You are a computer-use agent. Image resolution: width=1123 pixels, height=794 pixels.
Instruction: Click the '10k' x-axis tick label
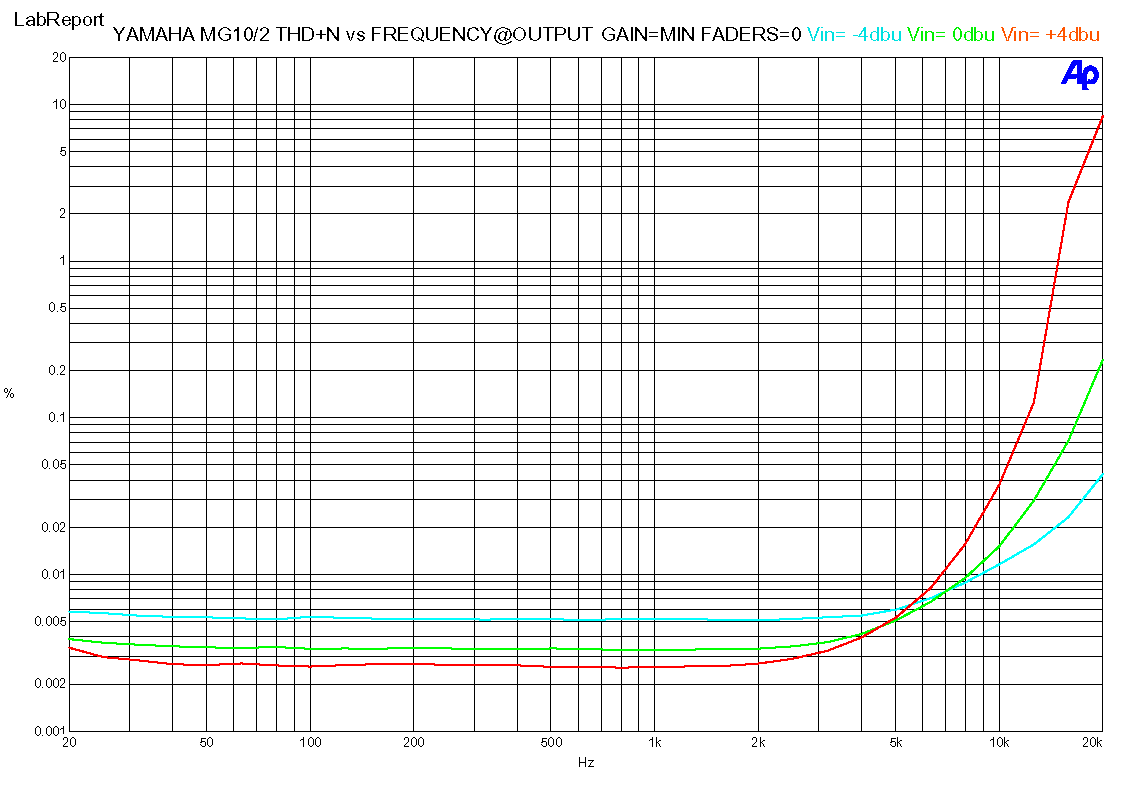click(999, 742)
